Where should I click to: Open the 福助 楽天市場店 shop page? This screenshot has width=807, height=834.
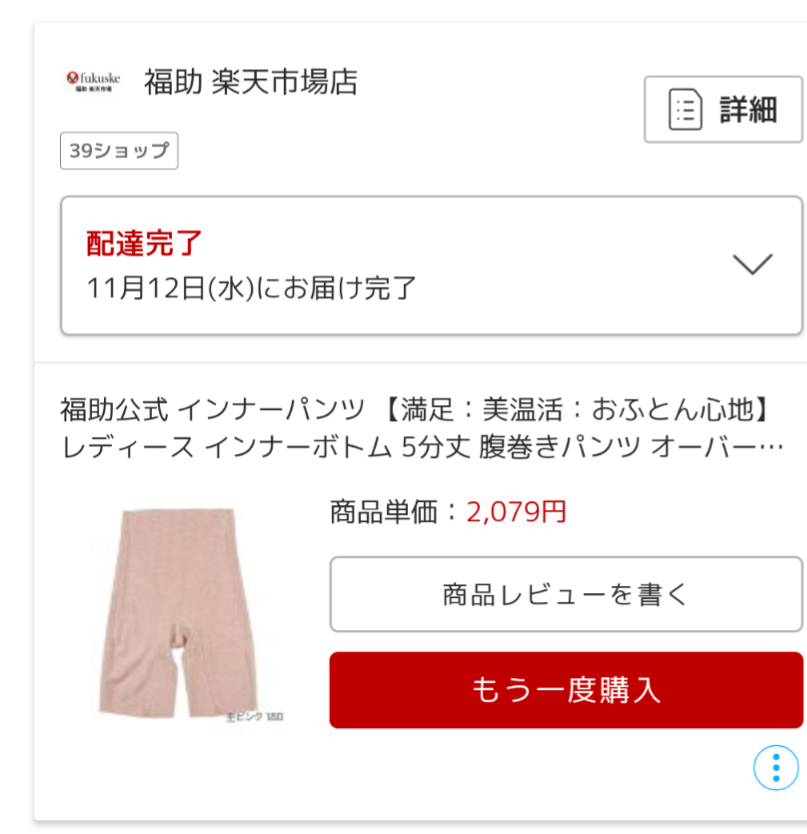251,82
